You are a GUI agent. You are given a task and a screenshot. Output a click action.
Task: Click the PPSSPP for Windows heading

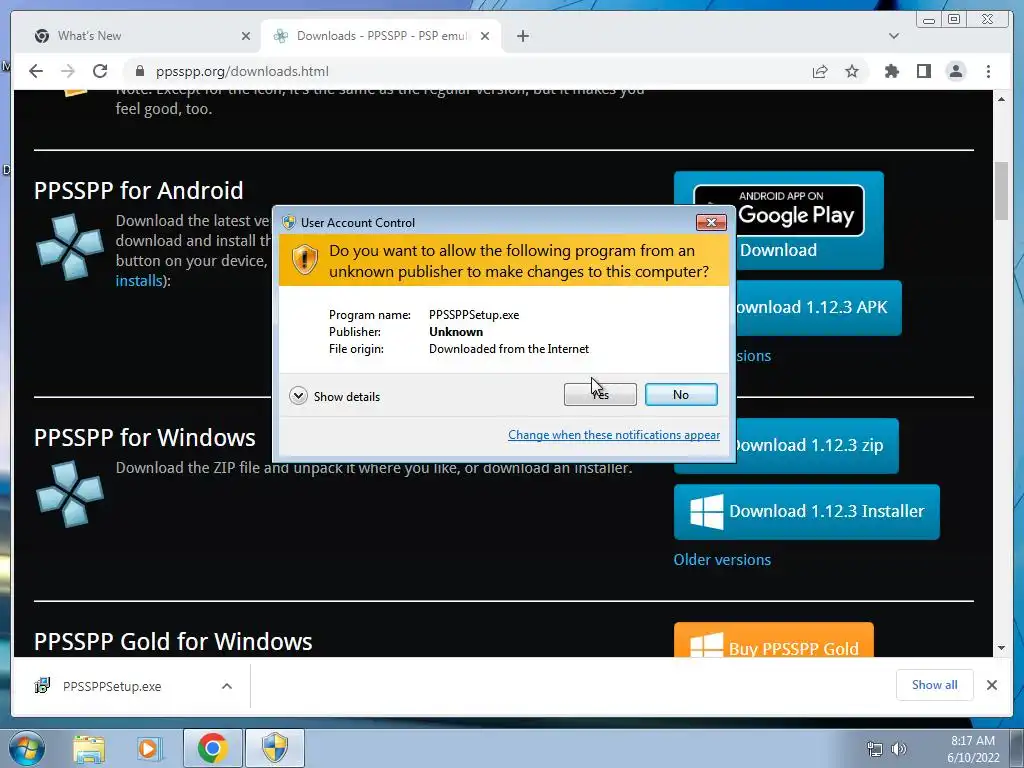pos(144,438)
